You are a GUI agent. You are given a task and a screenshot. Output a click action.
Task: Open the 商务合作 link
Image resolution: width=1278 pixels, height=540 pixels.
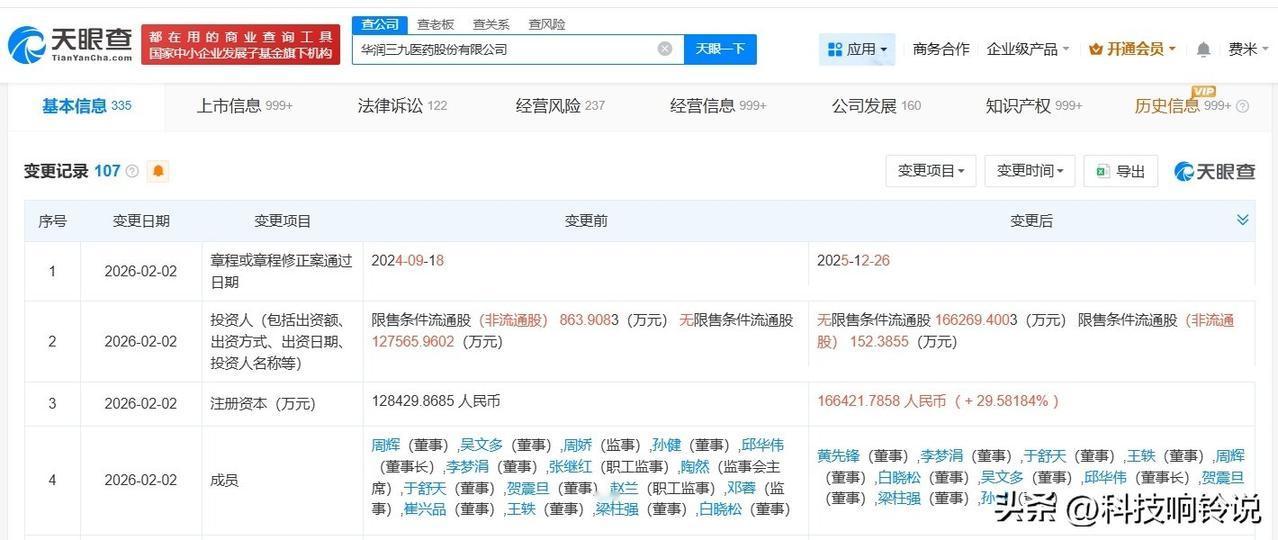941,49
